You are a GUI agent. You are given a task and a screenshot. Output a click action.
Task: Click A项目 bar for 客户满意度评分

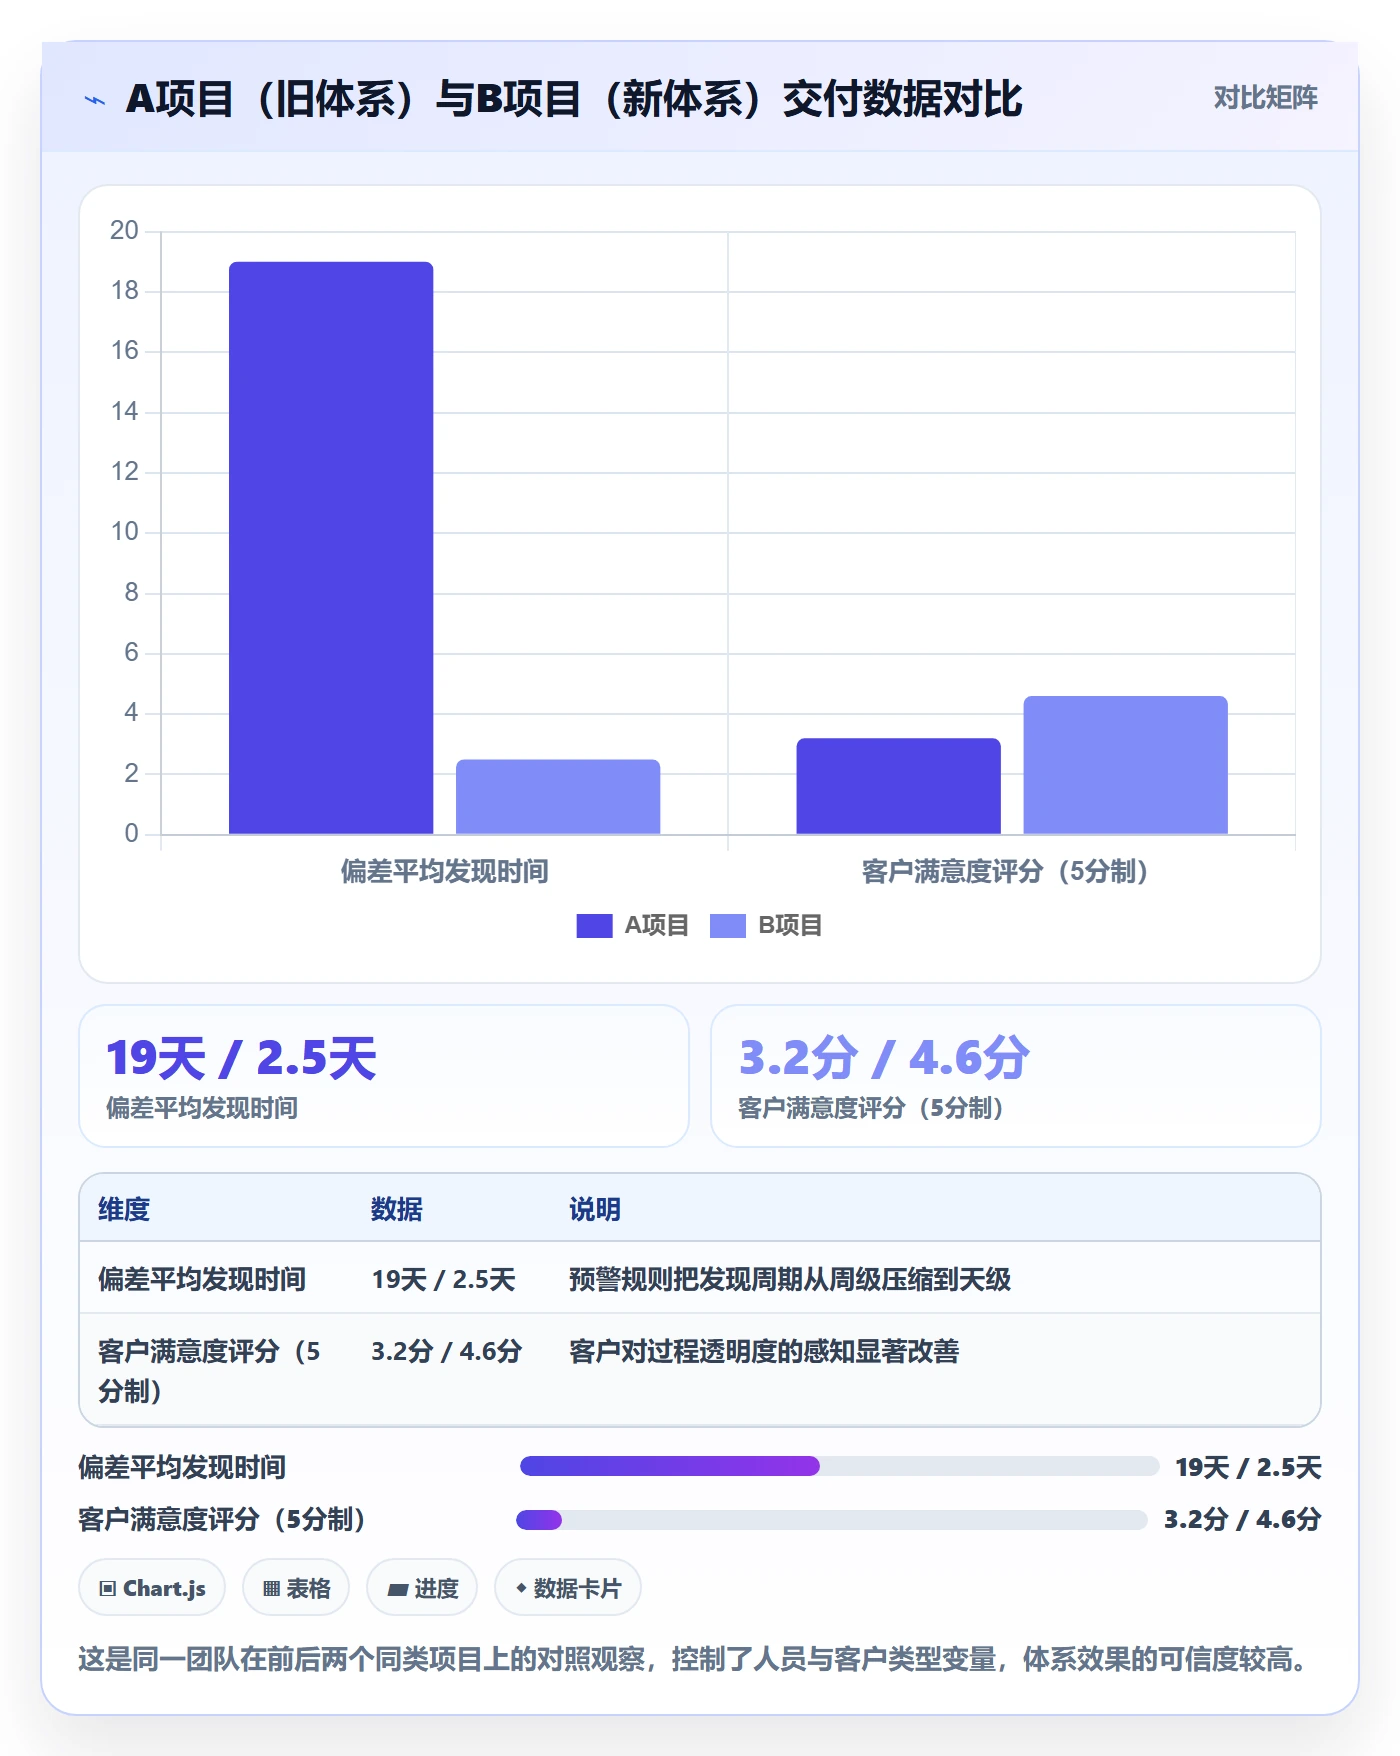coord(898,786)
